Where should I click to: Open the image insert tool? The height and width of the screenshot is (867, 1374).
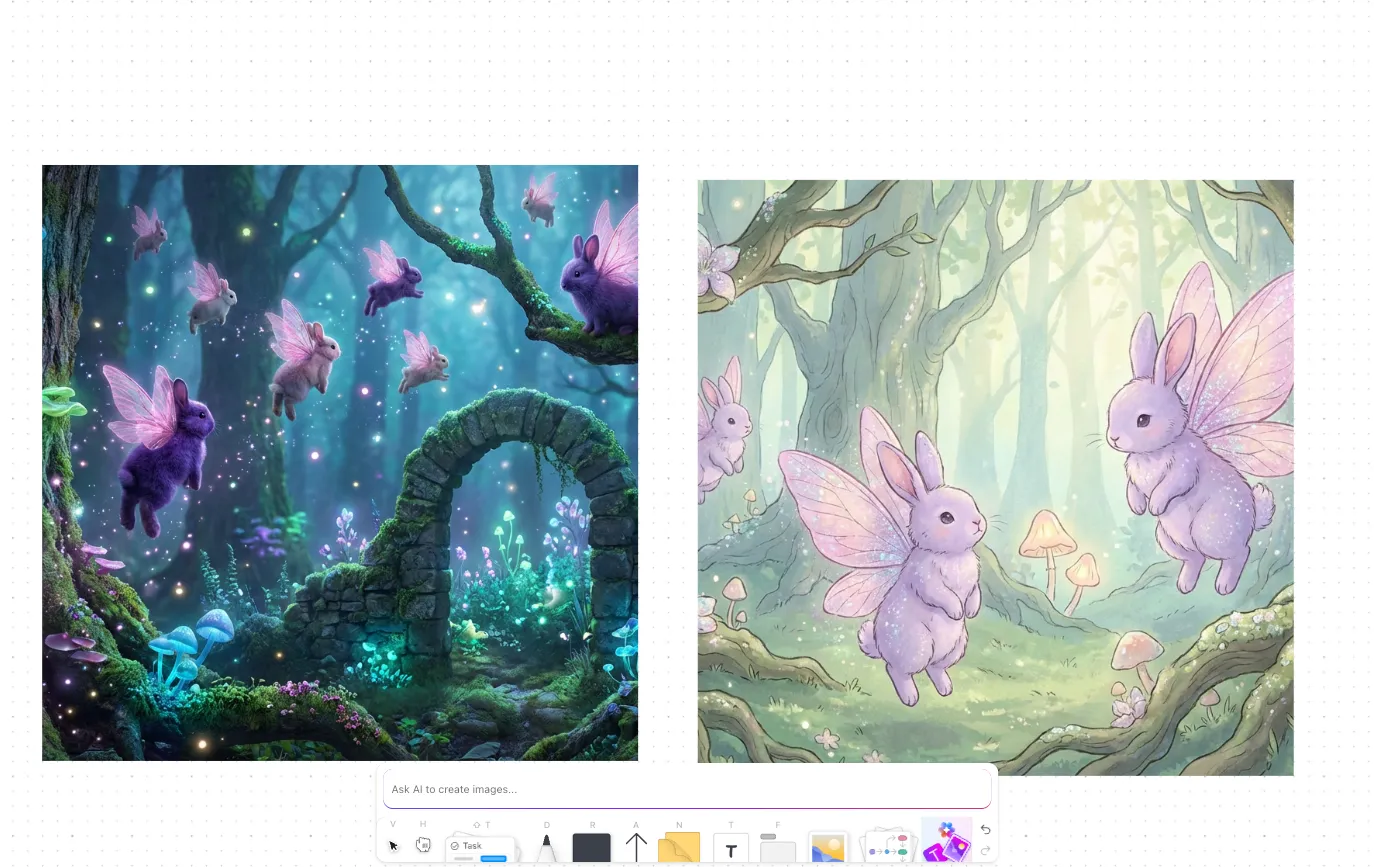coord(828,848)
